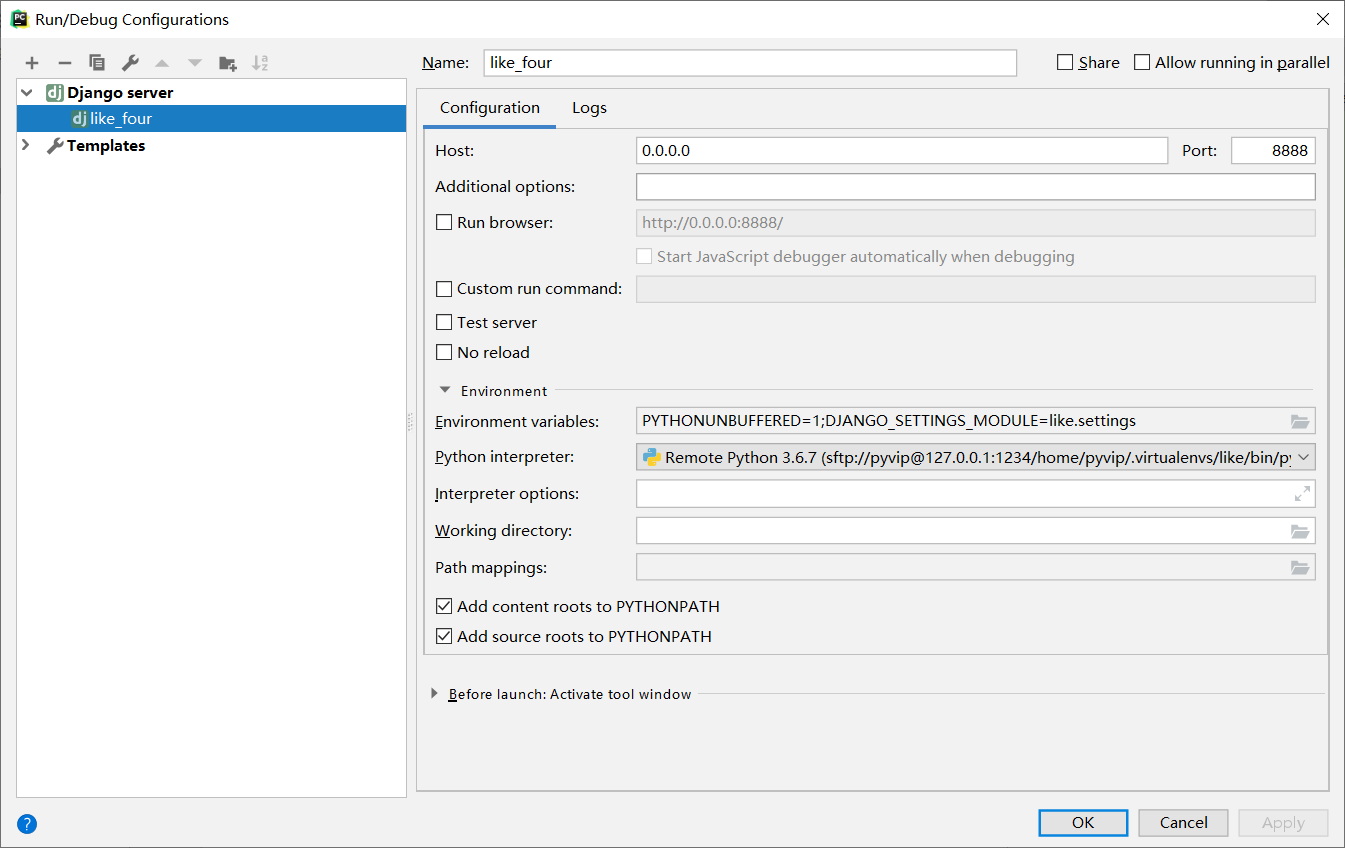Uncheck Add content roots to PYTHONPATH
The width and height of the screenshot is (1345, 848).
pos(444,606)
